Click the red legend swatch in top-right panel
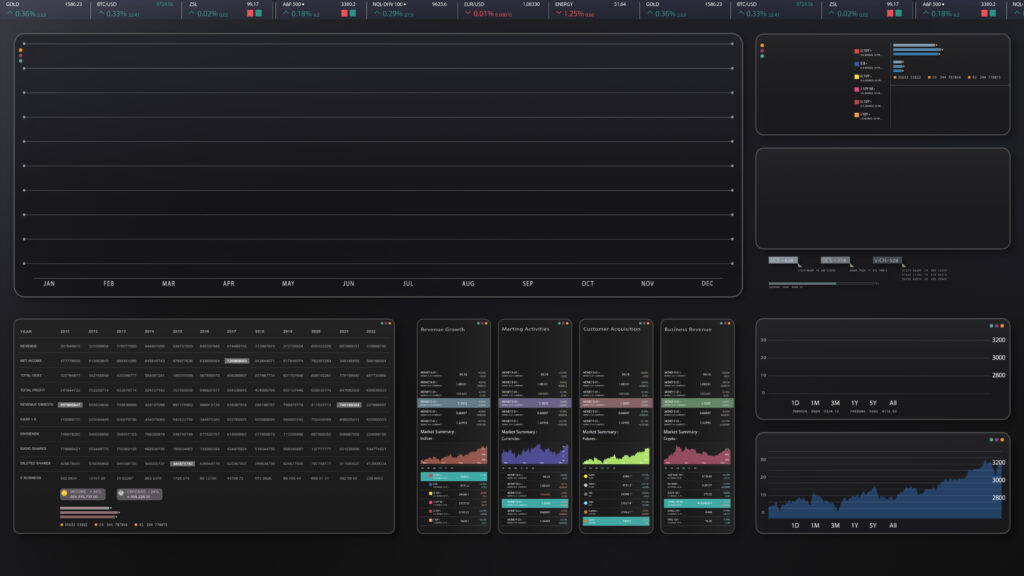This screenshot has width=1024, height=576. [x=856, y=50]
